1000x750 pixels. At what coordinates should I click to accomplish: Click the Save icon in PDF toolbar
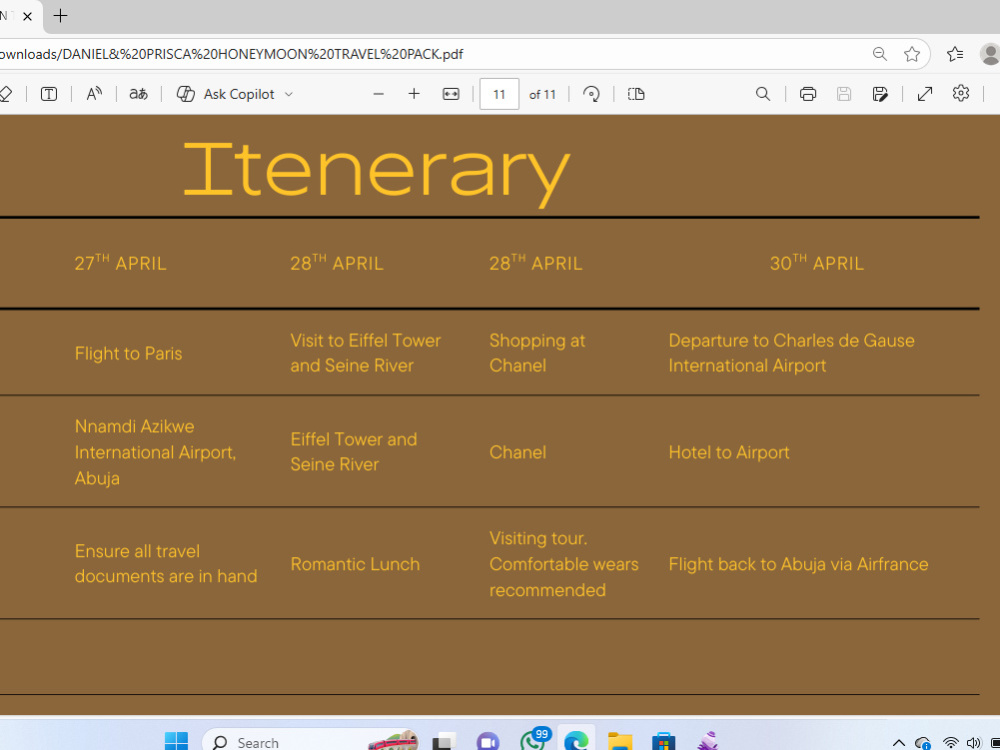click(844, 94)
